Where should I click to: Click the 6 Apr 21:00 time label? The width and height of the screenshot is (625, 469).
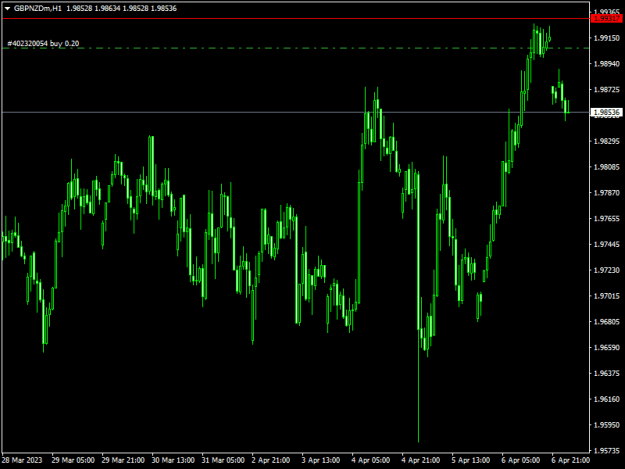(571, 460)
